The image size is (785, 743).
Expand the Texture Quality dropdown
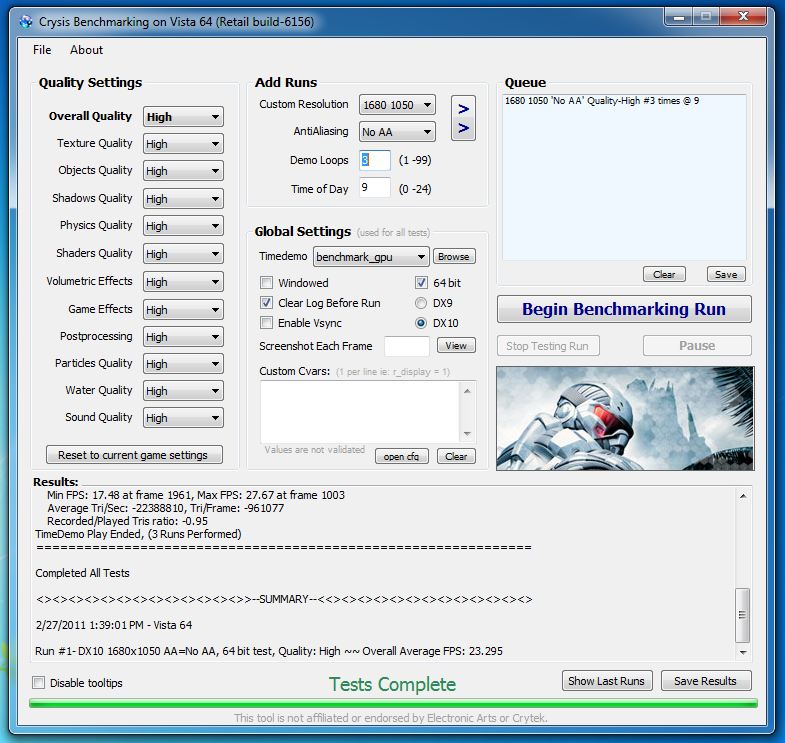click(x=183, y=144)
